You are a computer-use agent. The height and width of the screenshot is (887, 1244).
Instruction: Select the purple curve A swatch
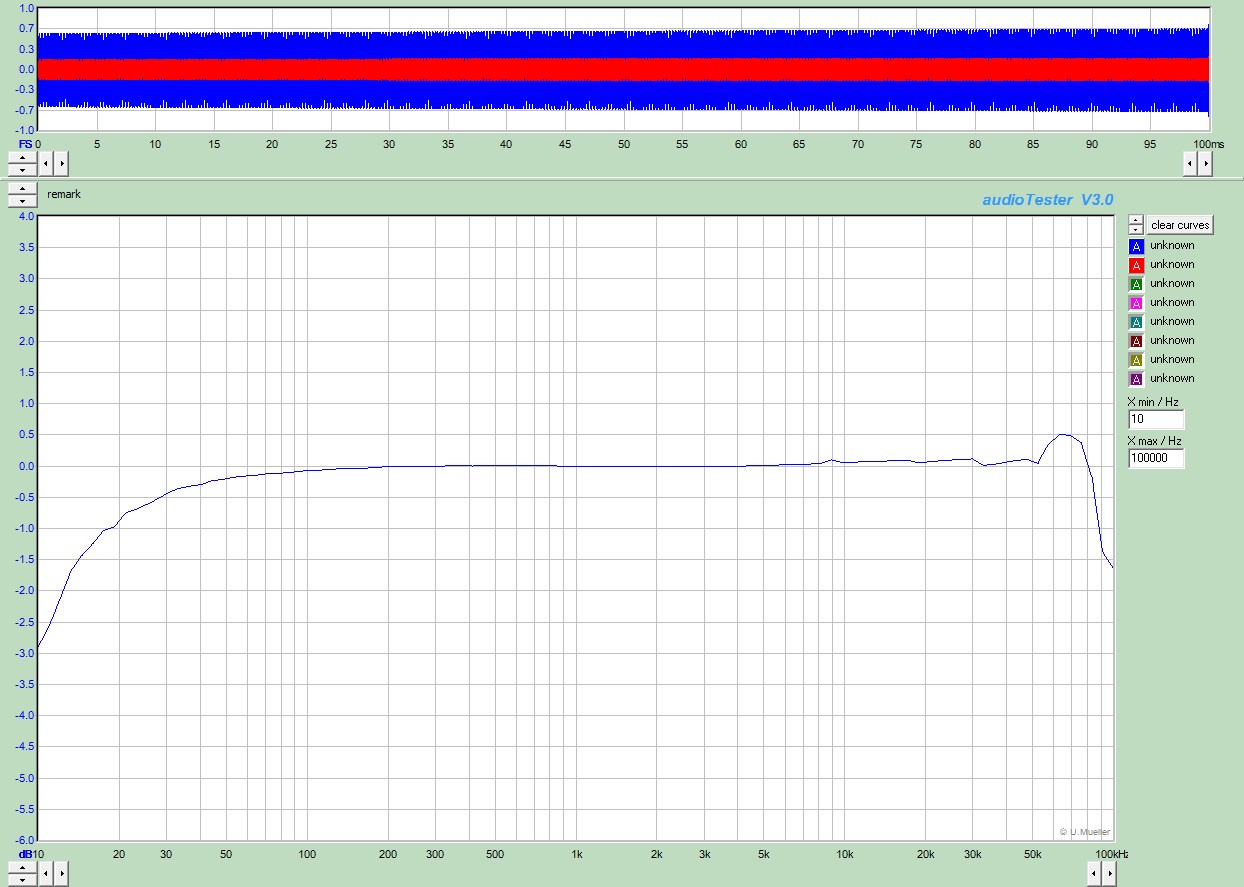(x=1136, y=379)
